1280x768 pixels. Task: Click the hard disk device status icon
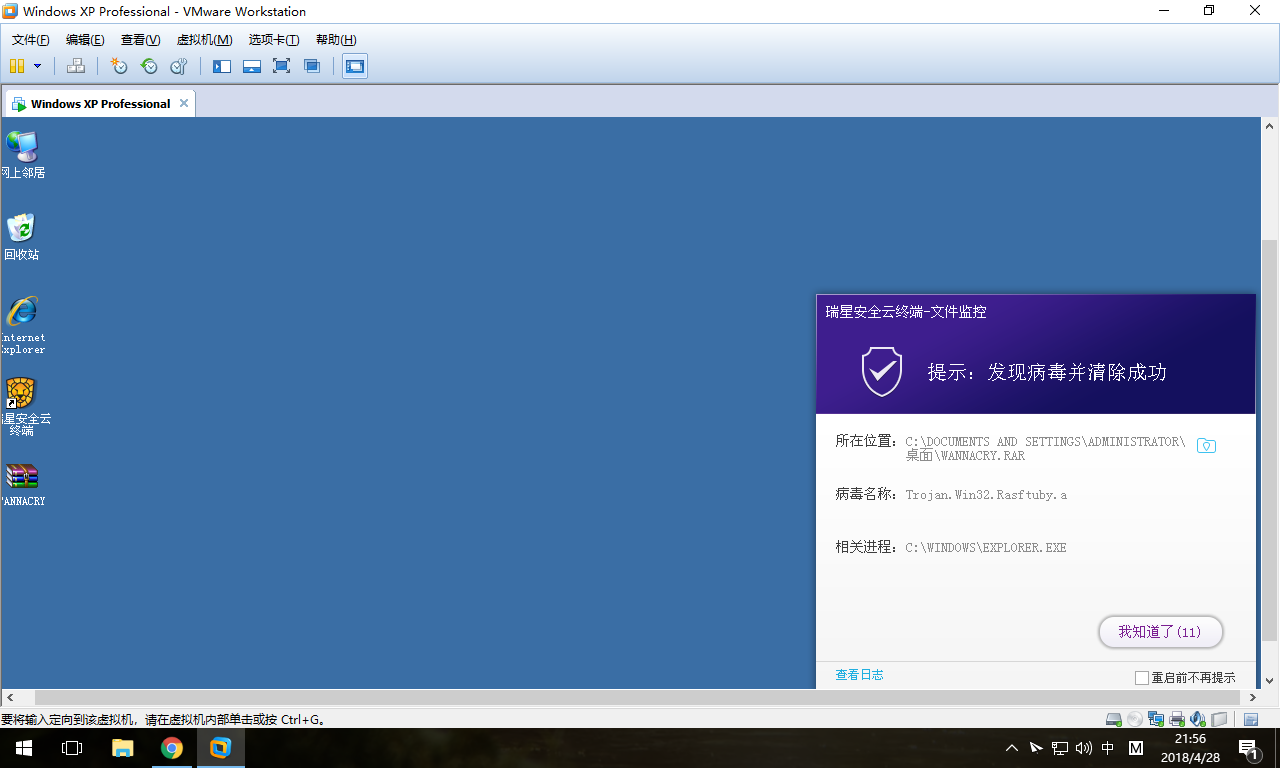click(1113, 719)
